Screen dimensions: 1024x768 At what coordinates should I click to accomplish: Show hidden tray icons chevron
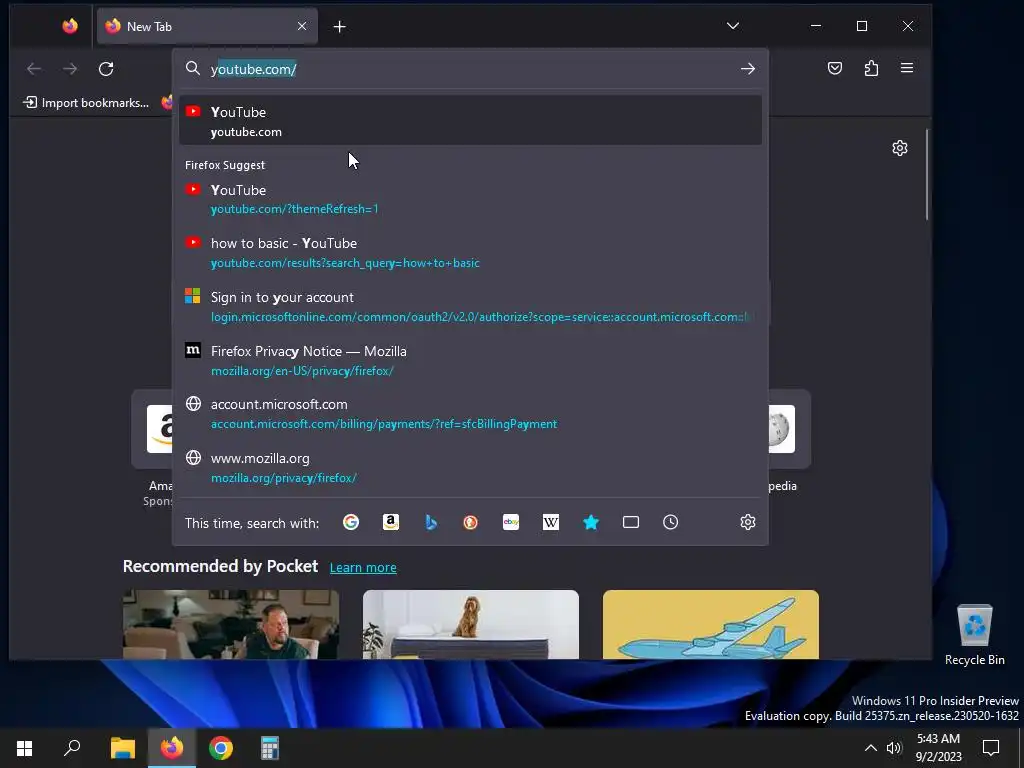(871, 748)
